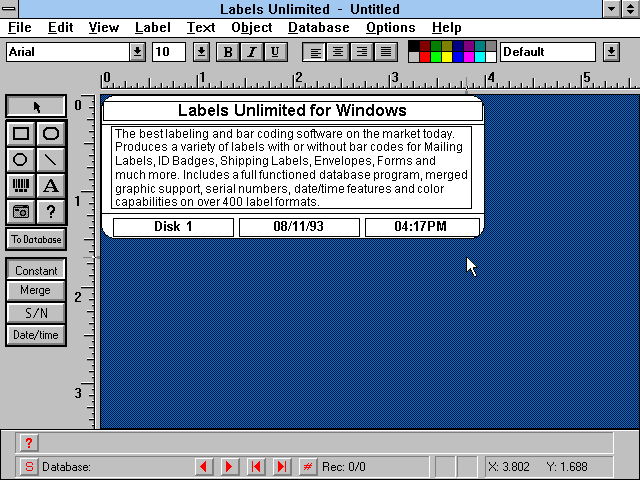Open the Label menu
The width and height of the screenshot is (640, 480).
click(x=153, y=27)
